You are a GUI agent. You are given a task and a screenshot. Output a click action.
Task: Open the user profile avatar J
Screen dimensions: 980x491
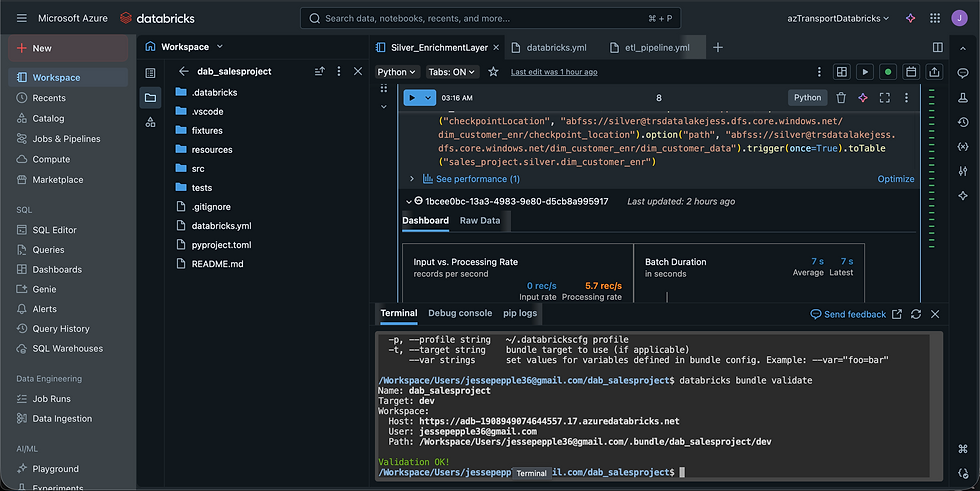(x=959, y=18)
